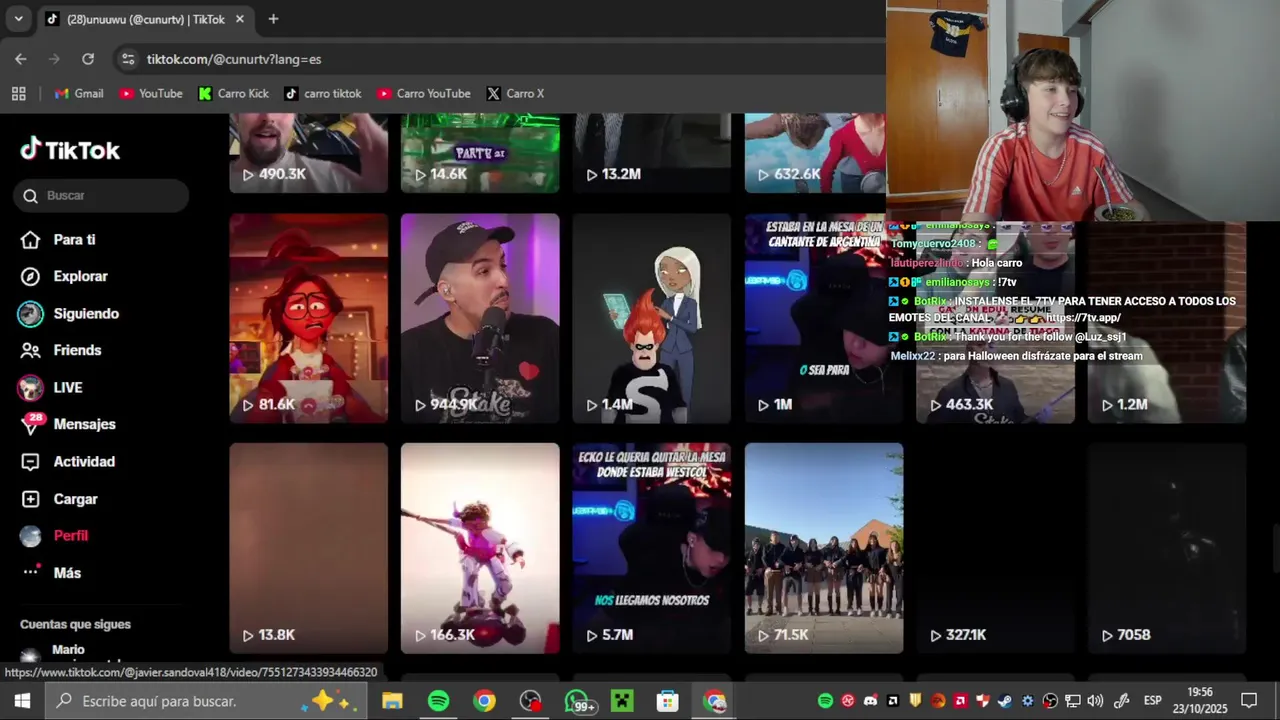Open the video with 71.5K views

(824, 548)
